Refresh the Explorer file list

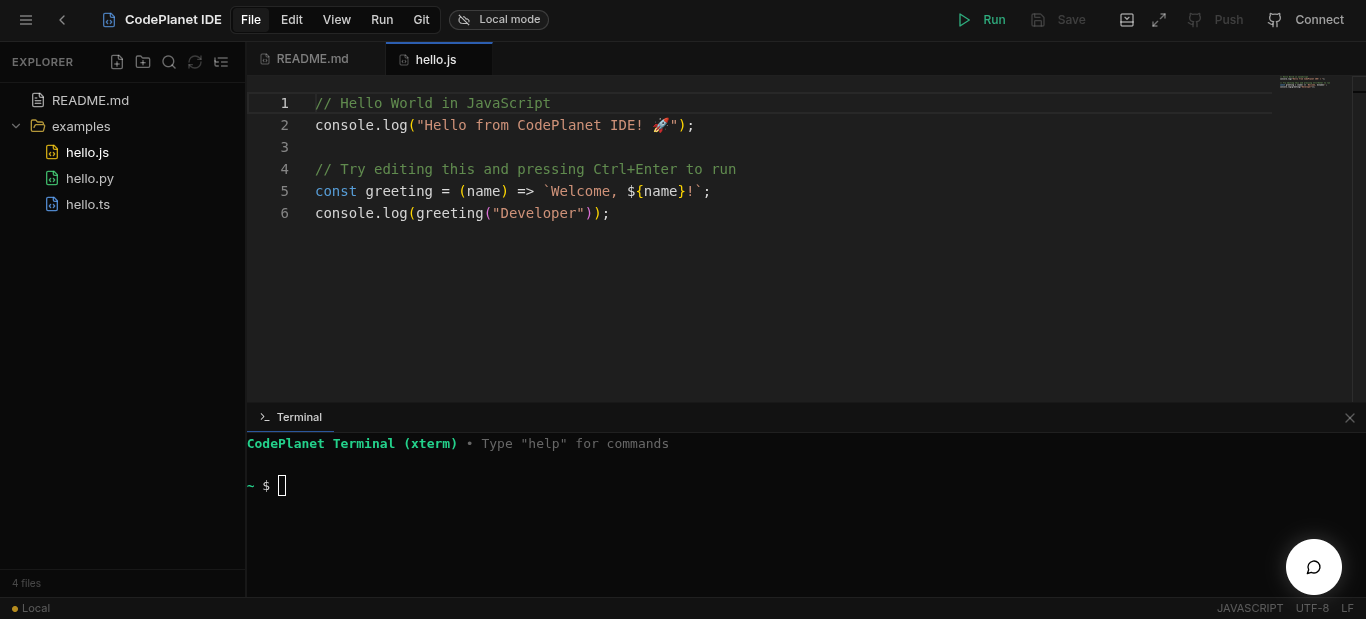tap(195, 62)
